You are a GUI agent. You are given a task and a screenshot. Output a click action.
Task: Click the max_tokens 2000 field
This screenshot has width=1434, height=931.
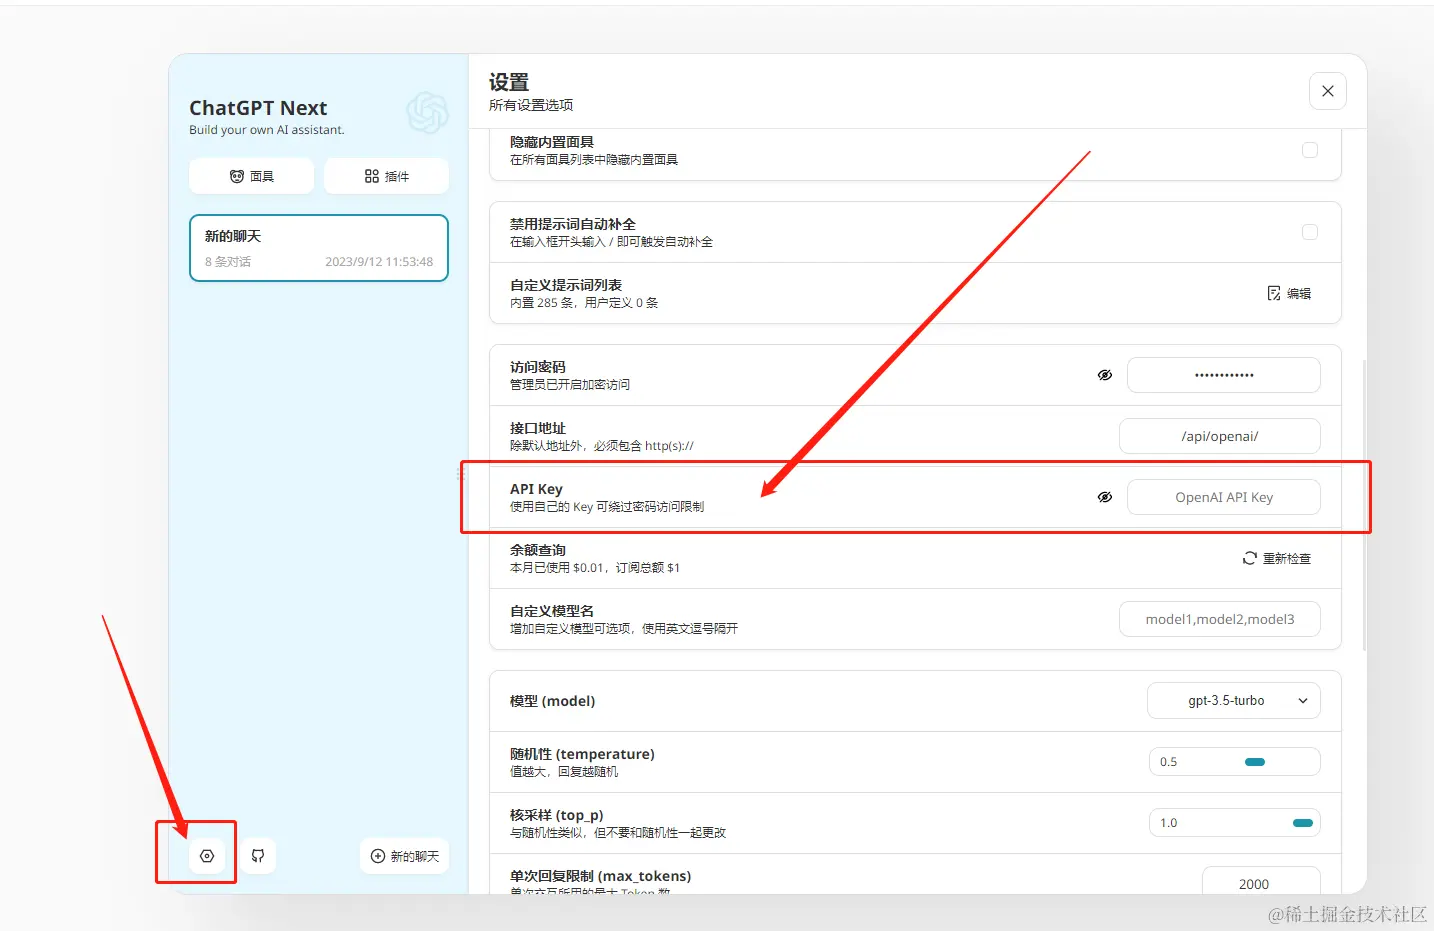1261,880
